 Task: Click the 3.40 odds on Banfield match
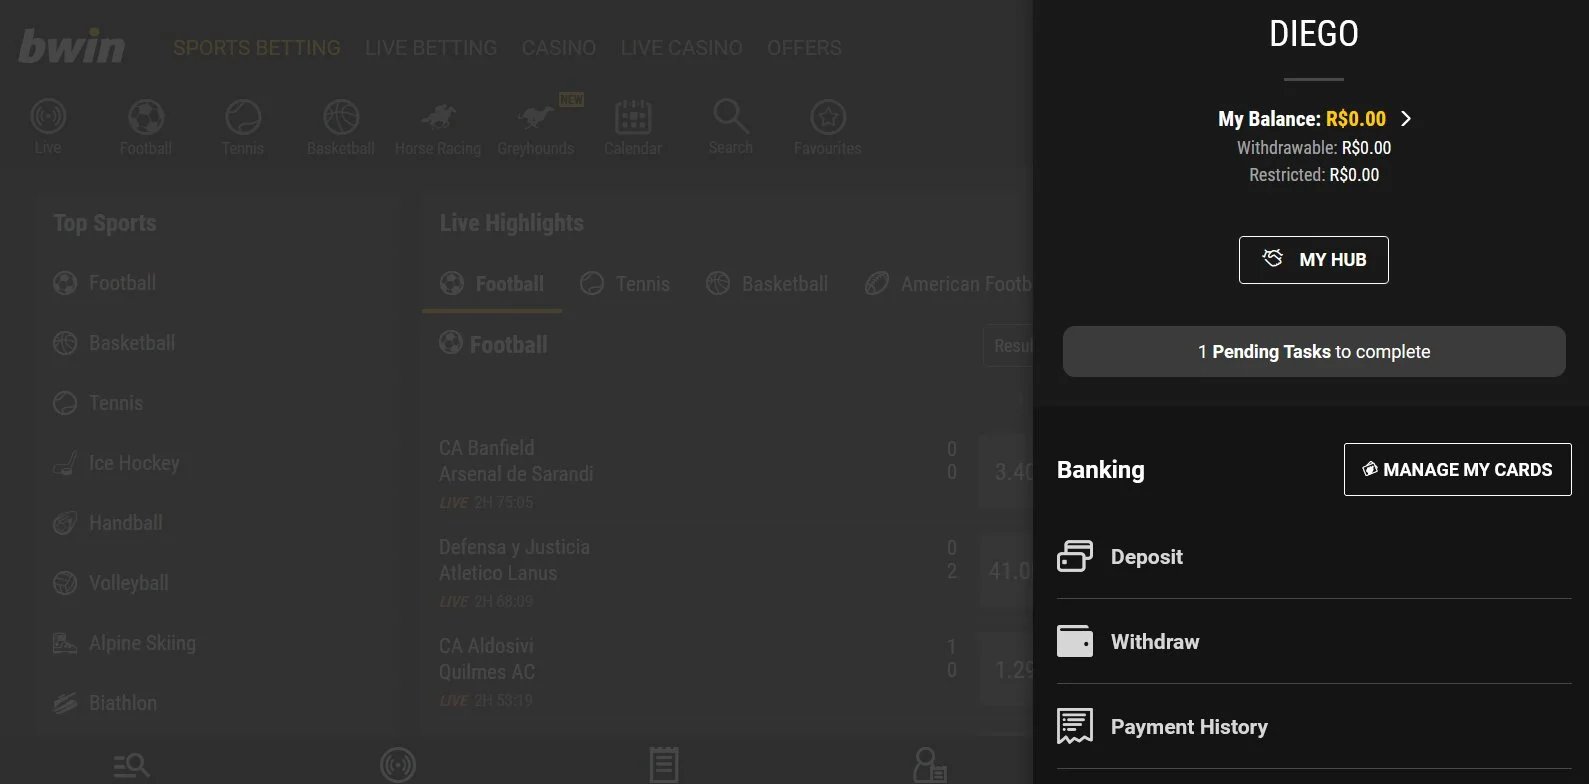pos(1006,471)
